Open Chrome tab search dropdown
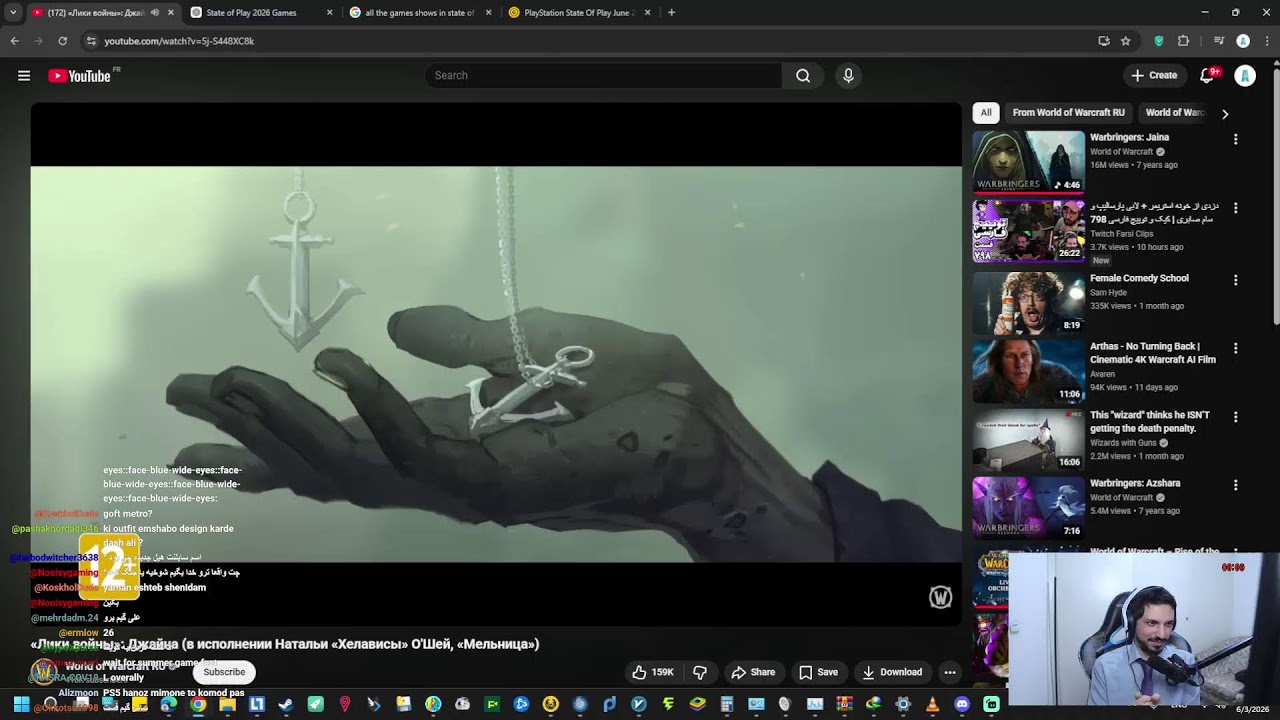The image size is (1280, 720). [13, 13]
